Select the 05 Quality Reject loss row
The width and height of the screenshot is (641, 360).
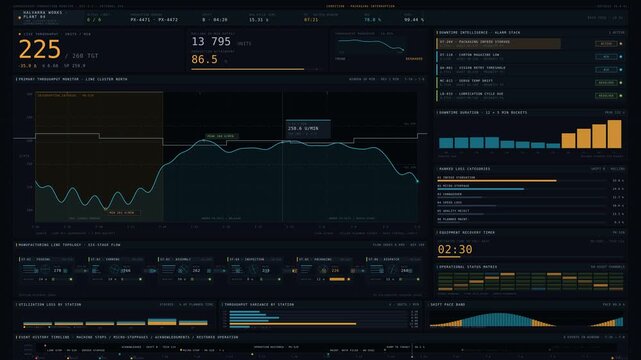tap(530, 212)
